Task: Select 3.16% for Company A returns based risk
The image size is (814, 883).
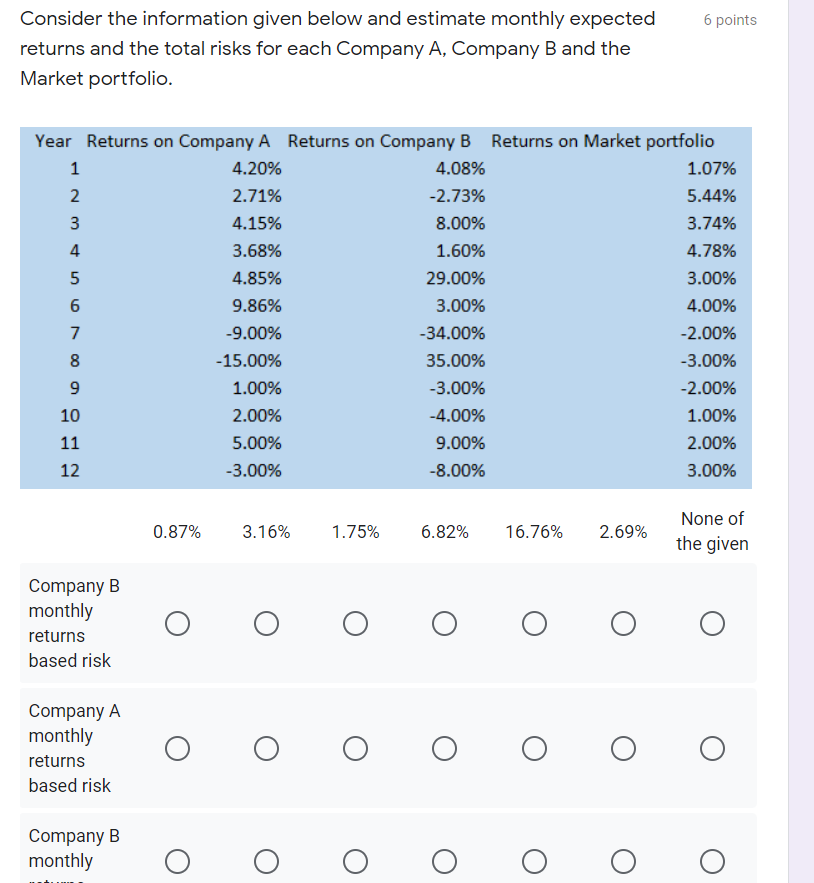Action: 266,748
